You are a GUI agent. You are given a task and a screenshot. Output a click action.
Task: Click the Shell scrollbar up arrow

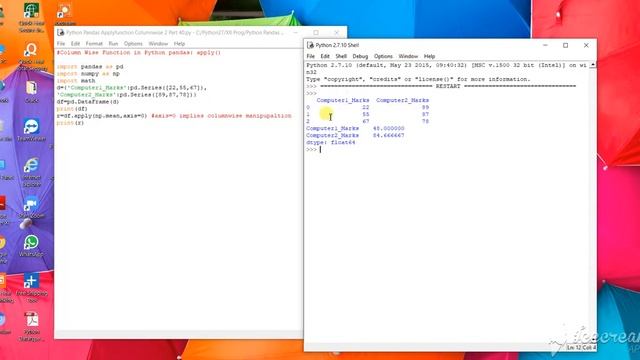click(x=593, y=65)
